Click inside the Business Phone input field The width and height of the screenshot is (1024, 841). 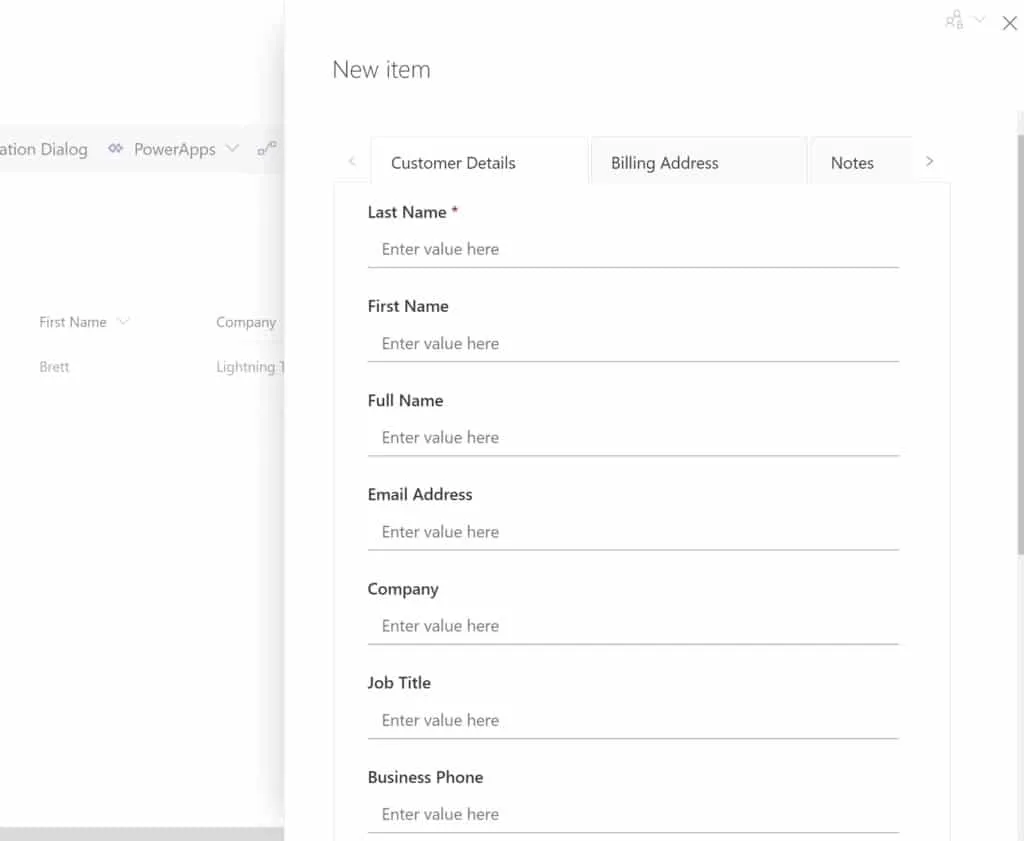[x=630, y=814]
